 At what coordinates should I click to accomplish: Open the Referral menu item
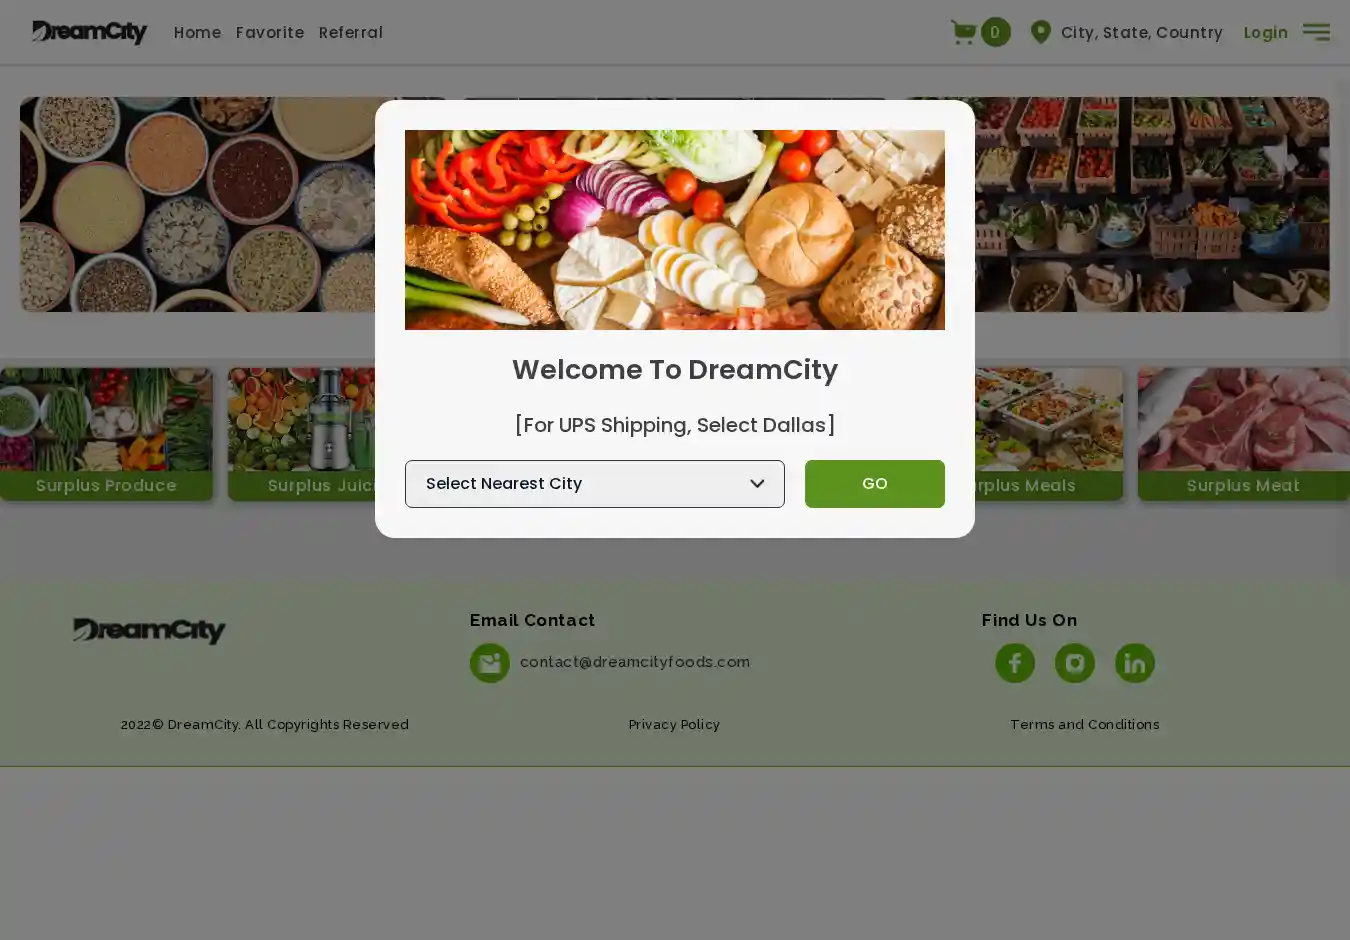click(351, 32)
